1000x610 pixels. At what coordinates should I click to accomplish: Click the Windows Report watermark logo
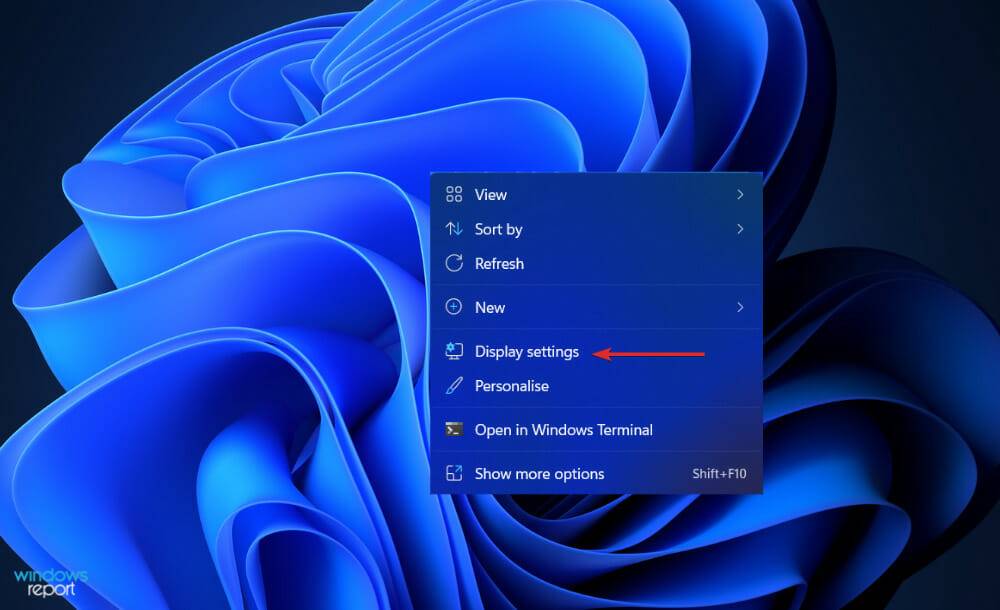pyautogui.click(x=49, y=578)
